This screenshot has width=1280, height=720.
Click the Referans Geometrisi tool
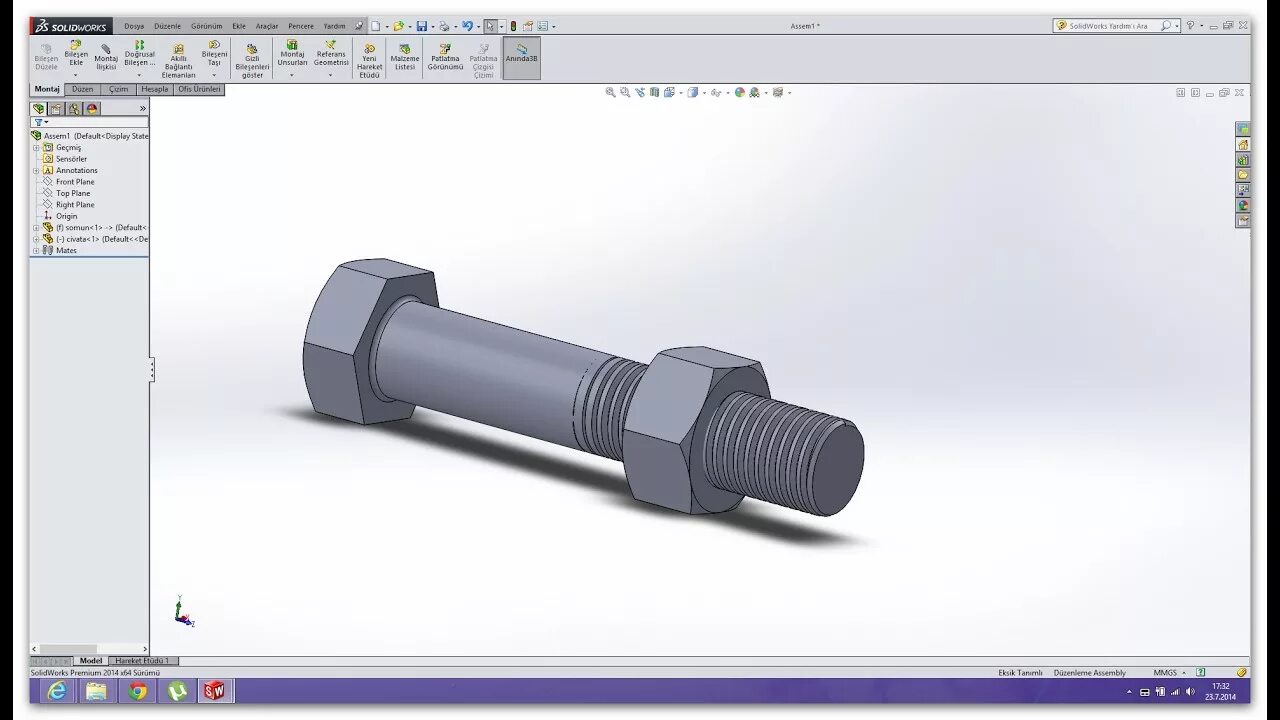(331, 52)
